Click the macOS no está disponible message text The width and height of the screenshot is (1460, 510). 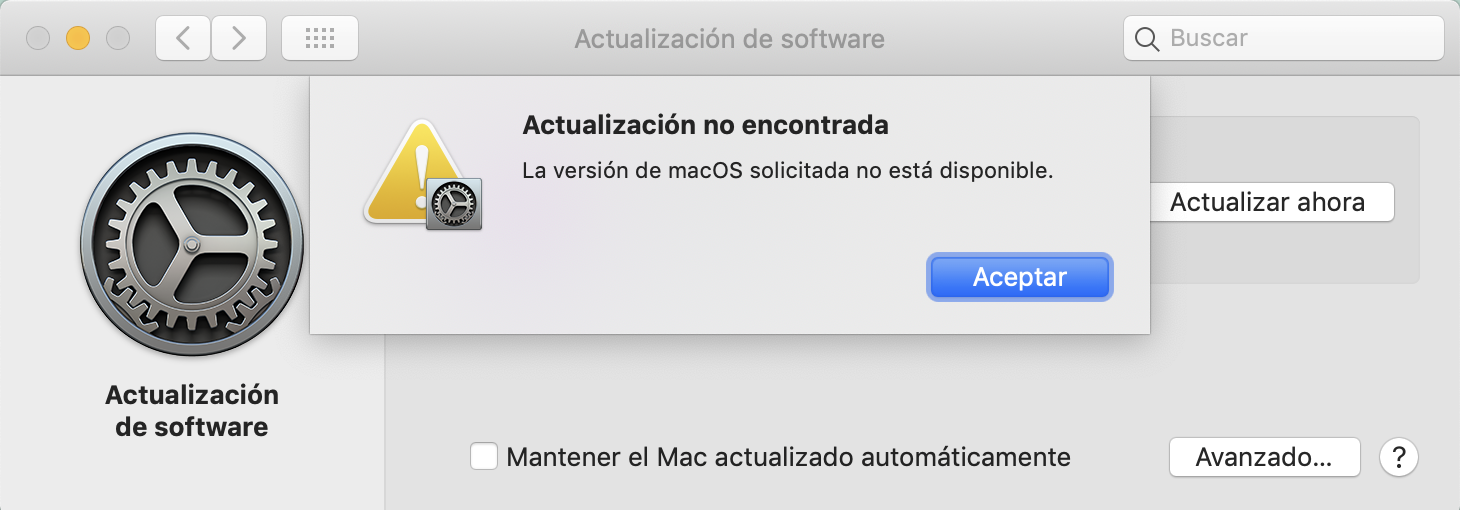coord(788,171)
